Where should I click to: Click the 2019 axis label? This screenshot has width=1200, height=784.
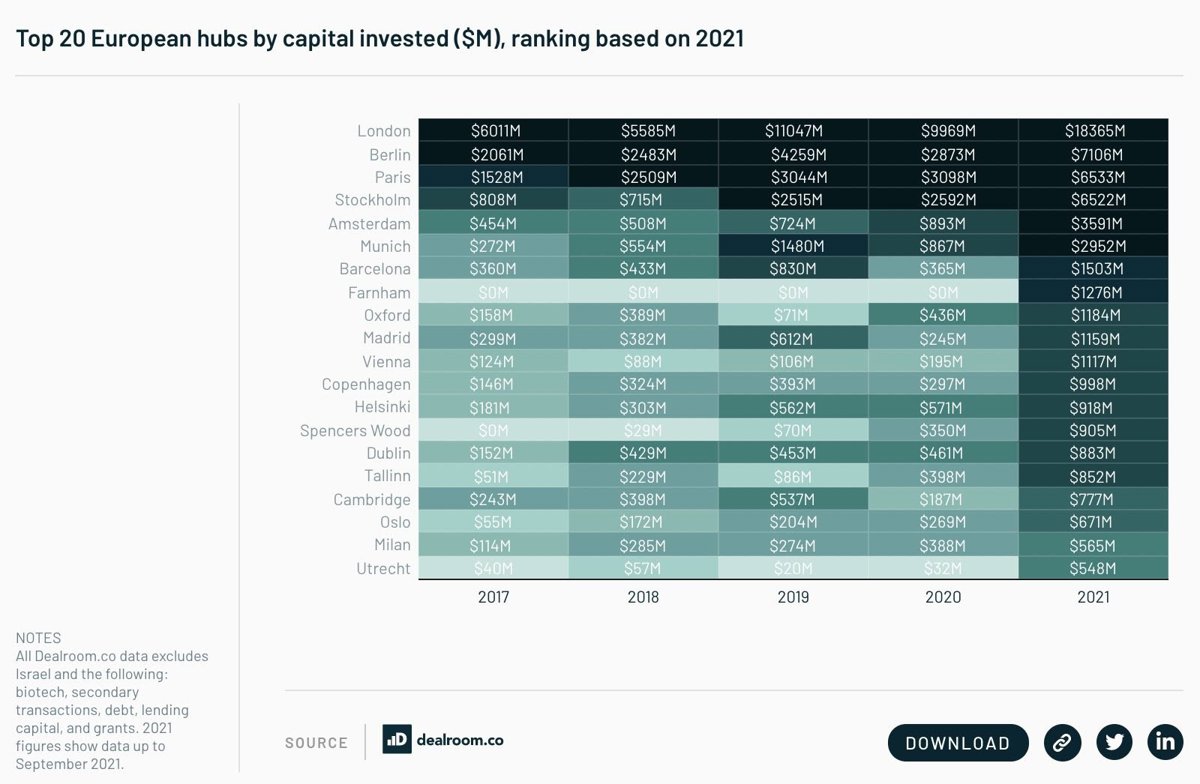click(x=793, y=597)
